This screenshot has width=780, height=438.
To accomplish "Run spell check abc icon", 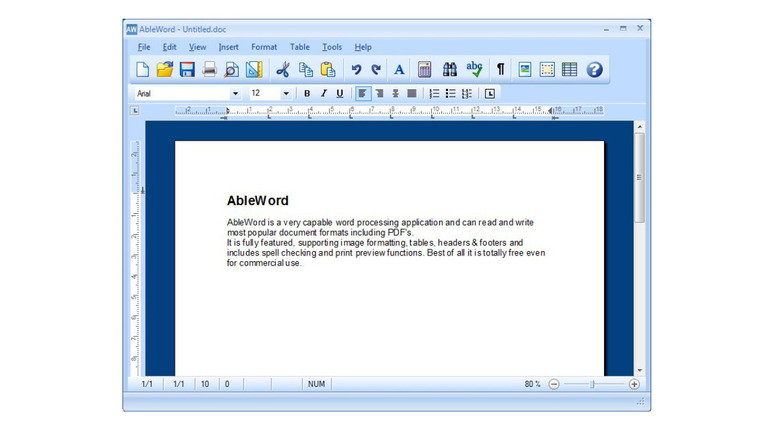I will [474, 70].
